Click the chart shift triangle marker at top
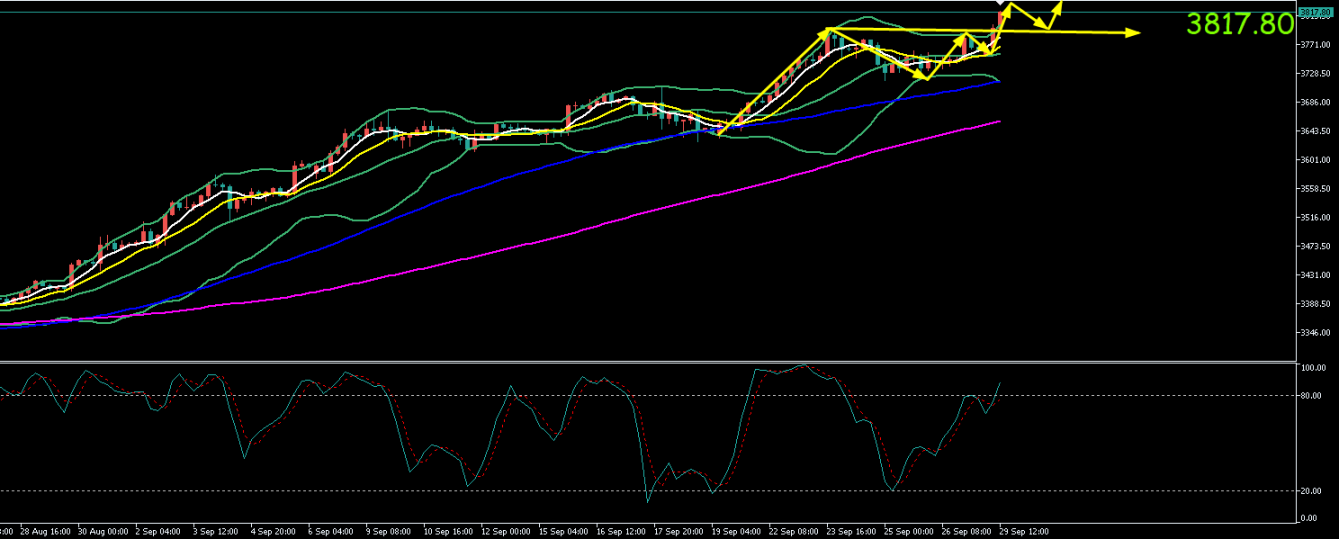Screen dimensions: 1339x539 pyautogui.click(x=1001, y=4)
